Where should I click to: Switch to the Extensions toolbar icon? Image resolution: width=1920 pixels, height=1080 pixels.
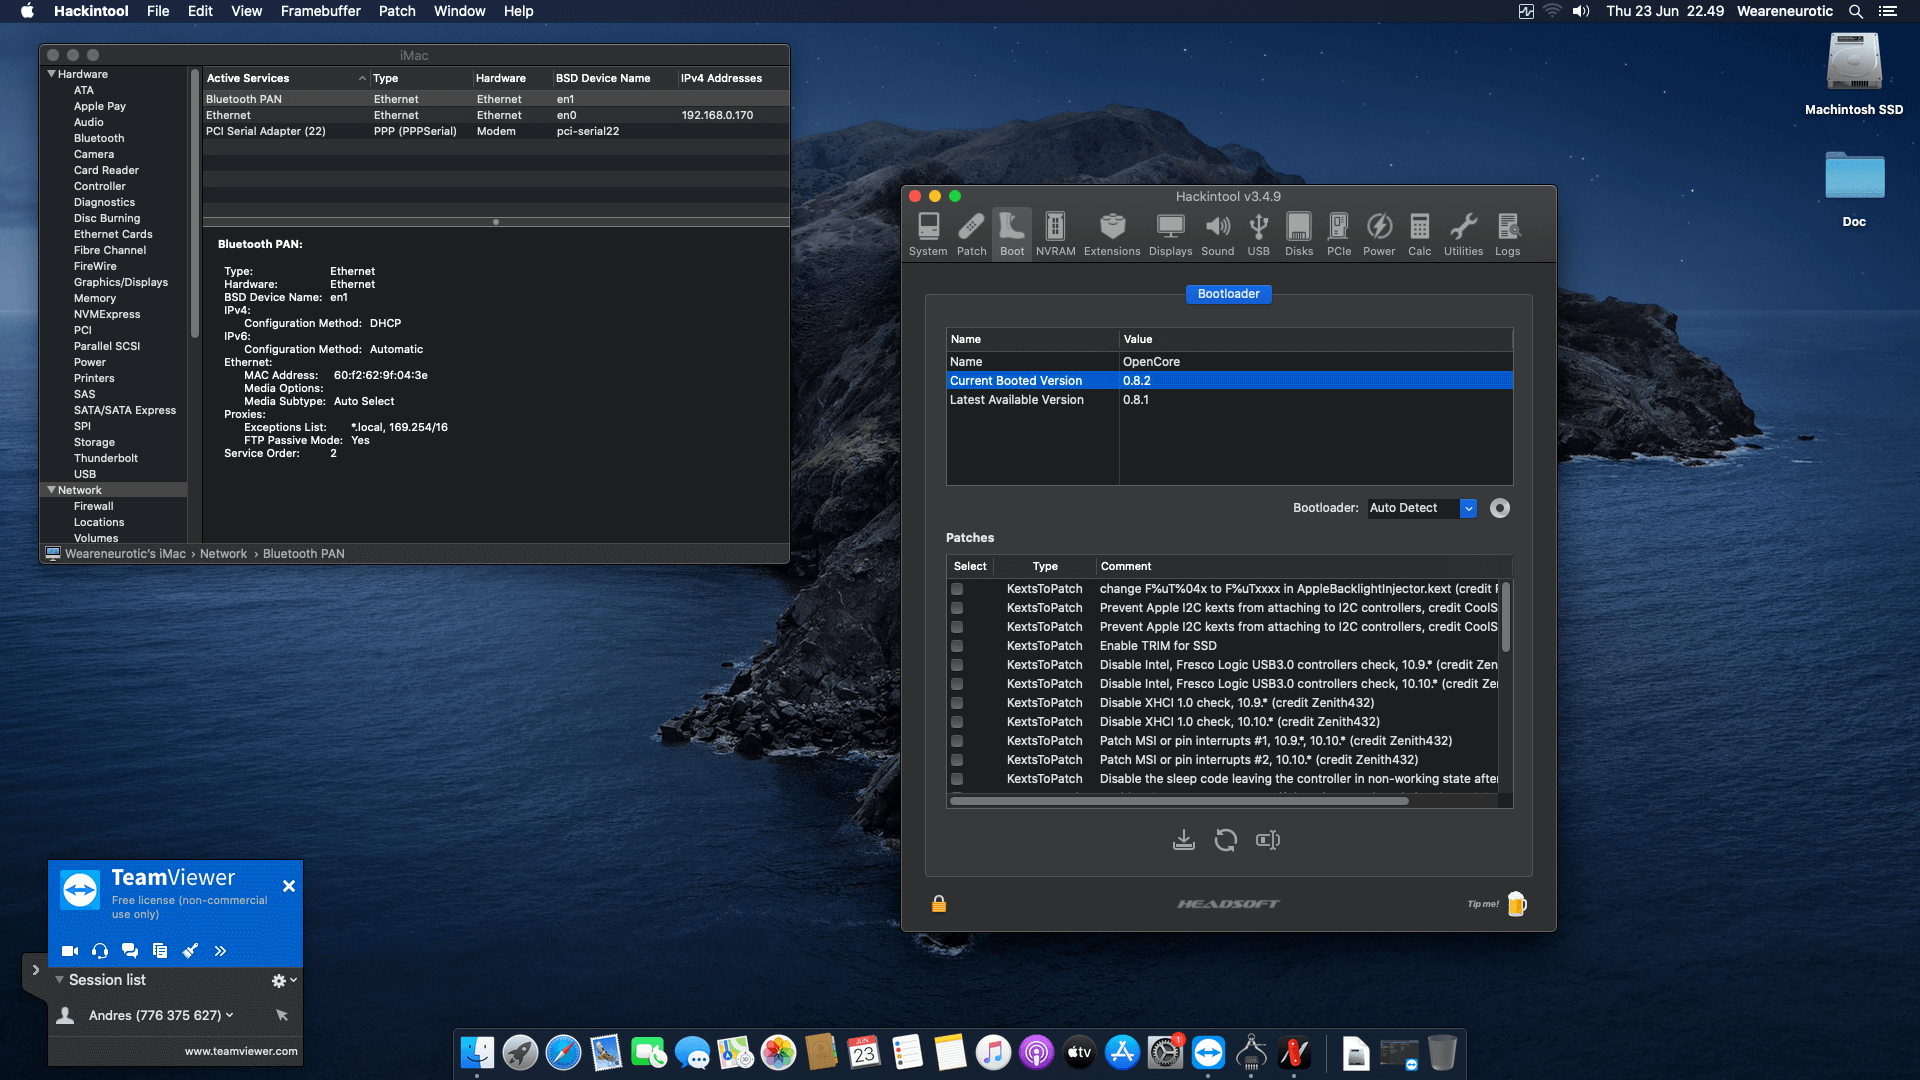point(1112,234)
